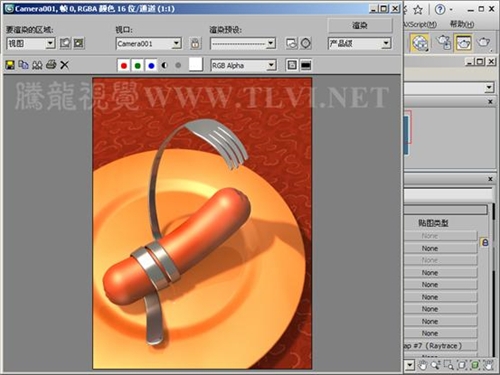The height and width of the screenshot is (375, 500).
Task: Copy the rendered image to clipboard
Action: coord(23,65)
